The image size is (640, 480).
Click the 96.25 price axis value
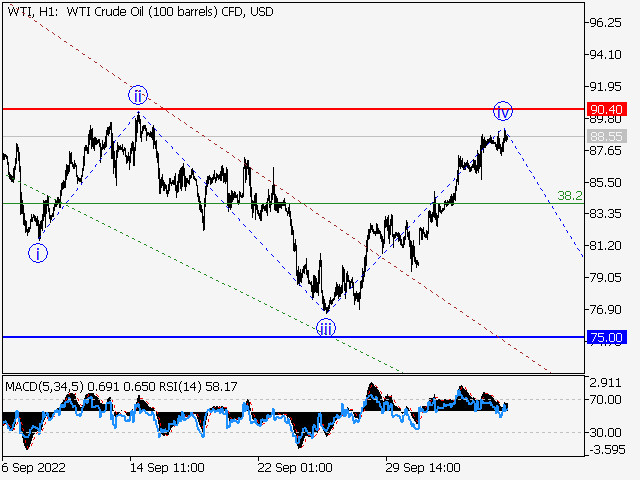pos(606,23)
